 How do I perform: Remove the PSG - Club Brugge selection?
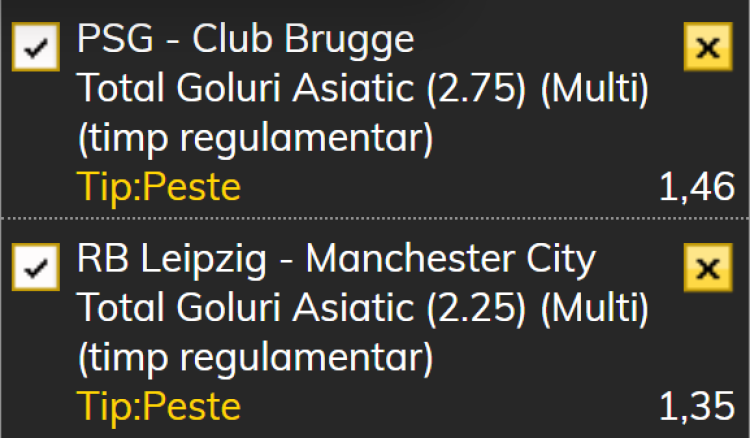point(707,48)
